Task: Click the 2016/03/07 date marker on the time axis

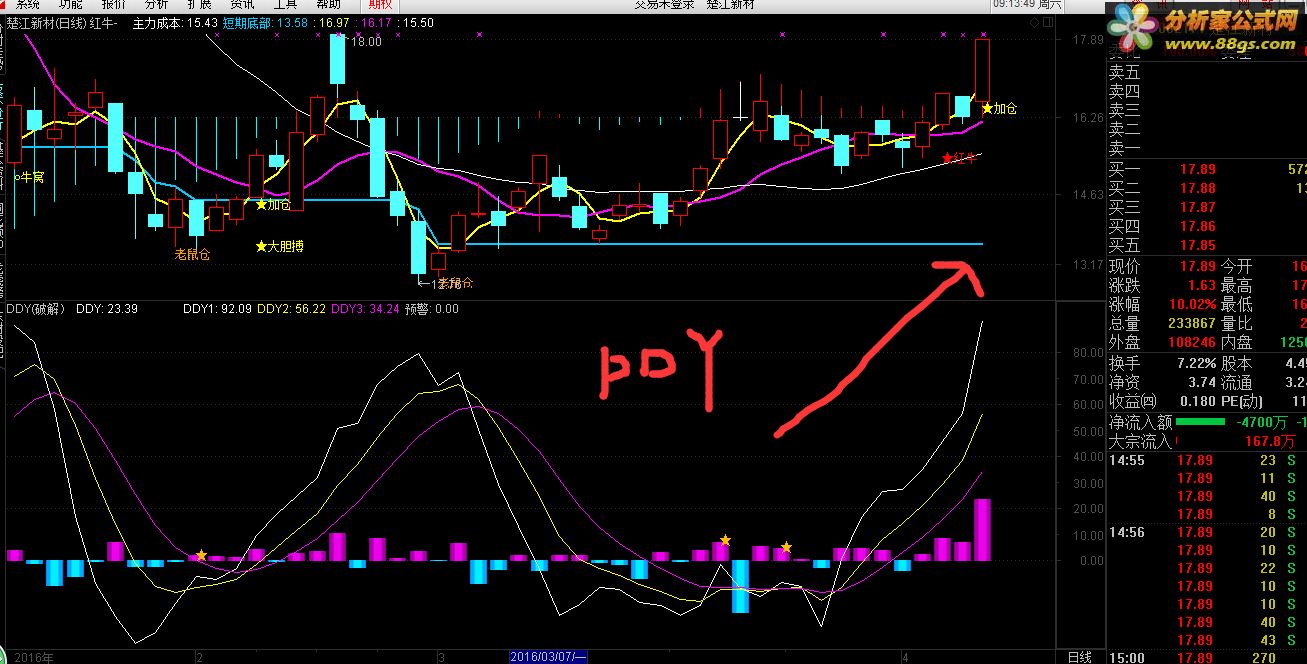Action: (x=547, y=656)
